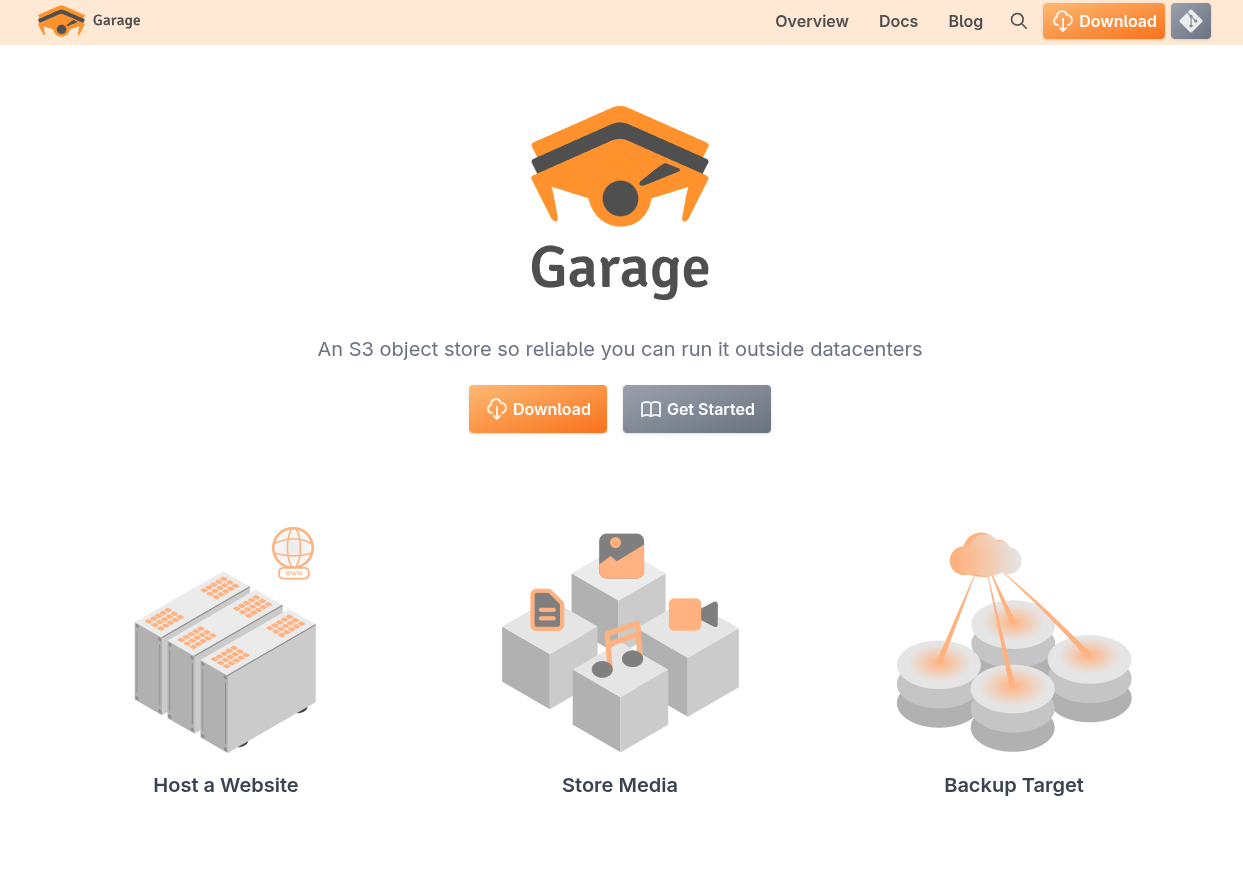Click the Garage text in the navbar
This screenshot has width=1243, height=885.
coord(116,21)
